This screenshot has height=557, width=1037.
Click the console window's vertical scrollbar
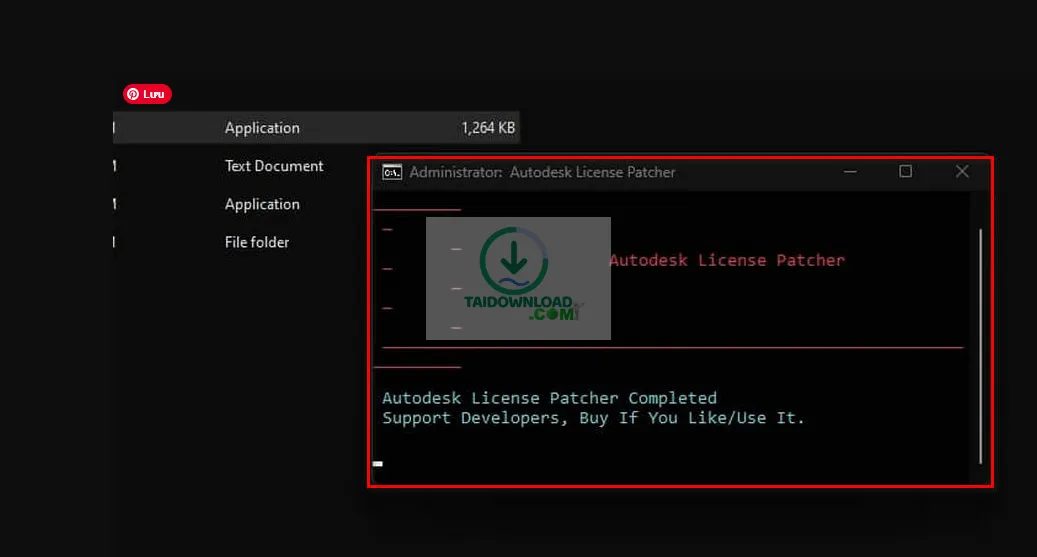click(980, 345)
